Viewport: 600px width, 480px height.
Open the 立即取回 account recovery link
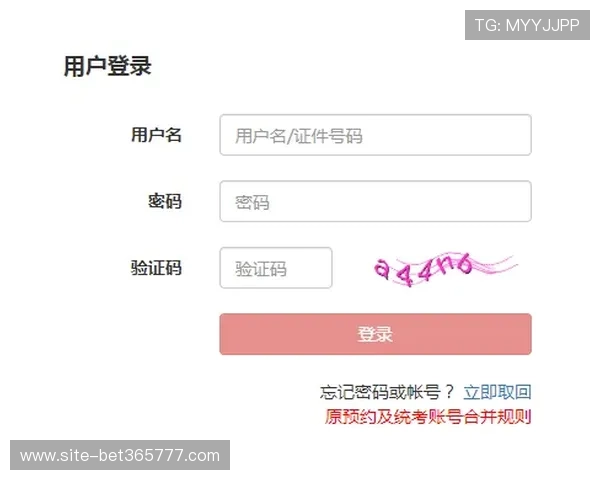pyautogui.click(x=497, y=392)
